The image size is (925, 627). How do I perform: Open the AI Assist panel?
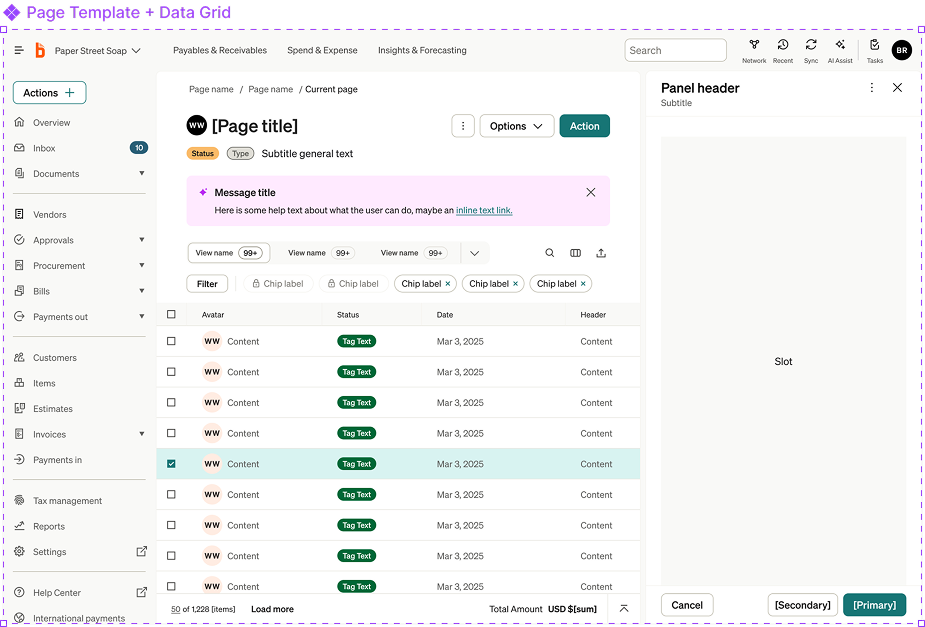840,48
